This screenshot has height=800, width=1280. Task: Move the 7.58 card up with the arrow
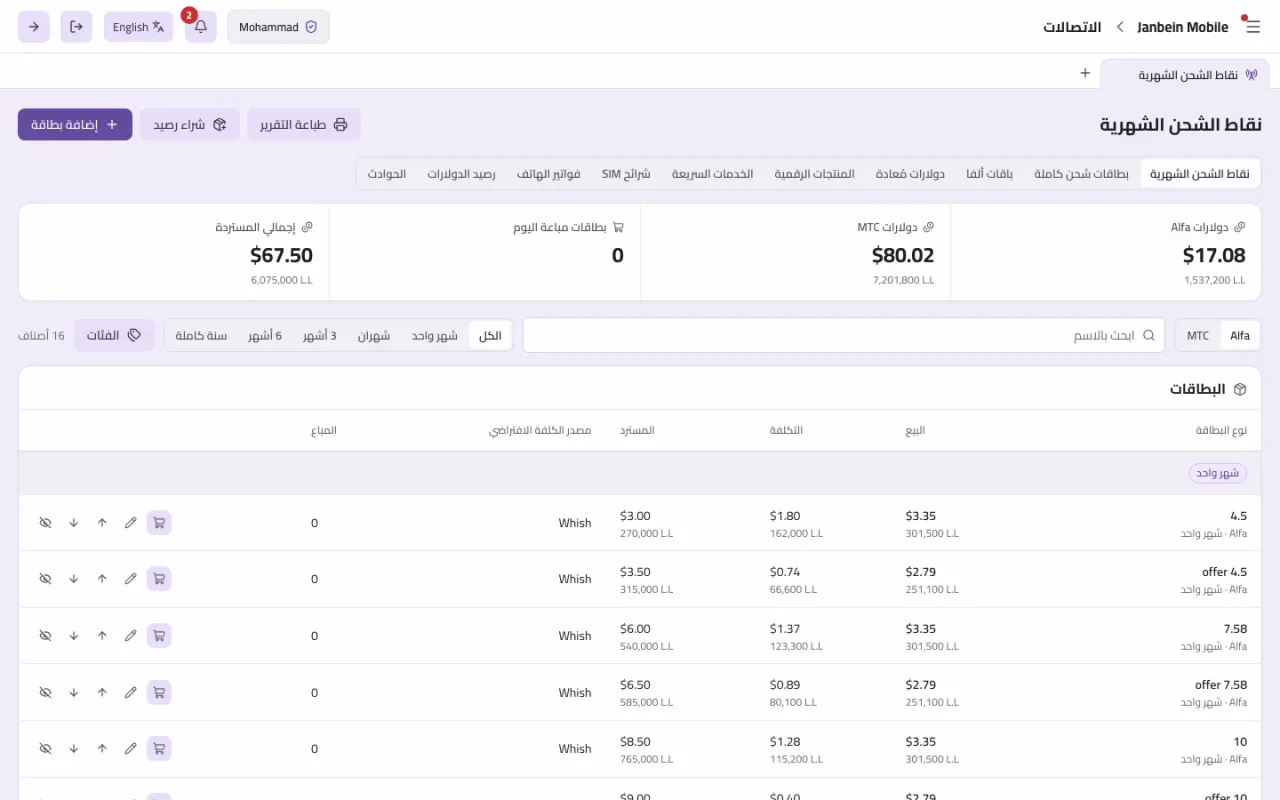[x=102, y=636]
